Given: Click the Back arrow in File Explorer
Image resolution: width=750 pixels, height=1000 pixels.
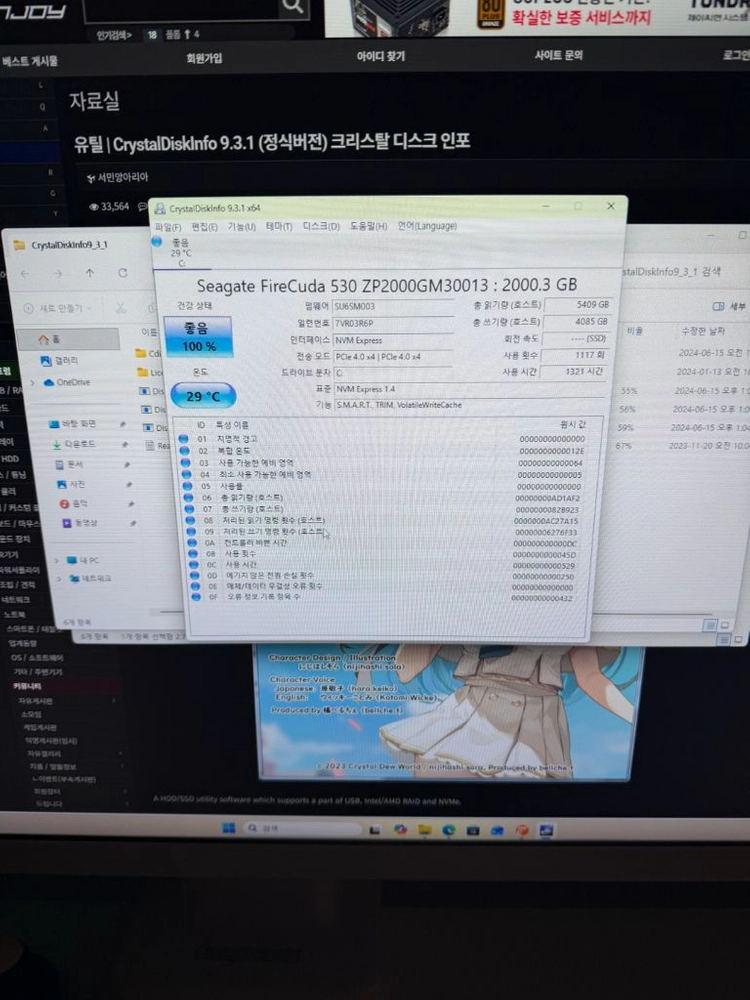Looking at the screenshot, I should tap(26, 274).
